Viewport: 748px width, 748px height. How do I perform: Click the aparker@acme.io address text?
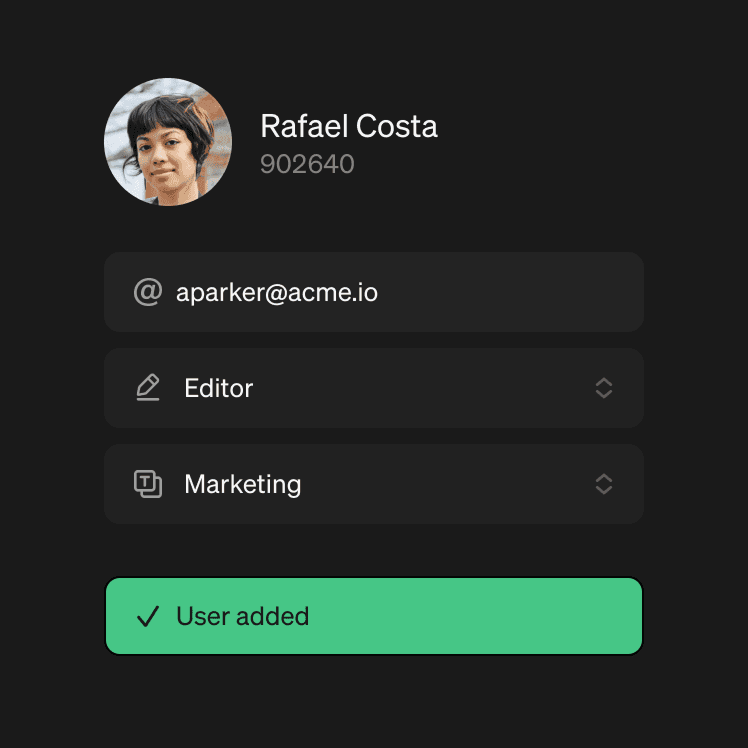click(277, 292)
